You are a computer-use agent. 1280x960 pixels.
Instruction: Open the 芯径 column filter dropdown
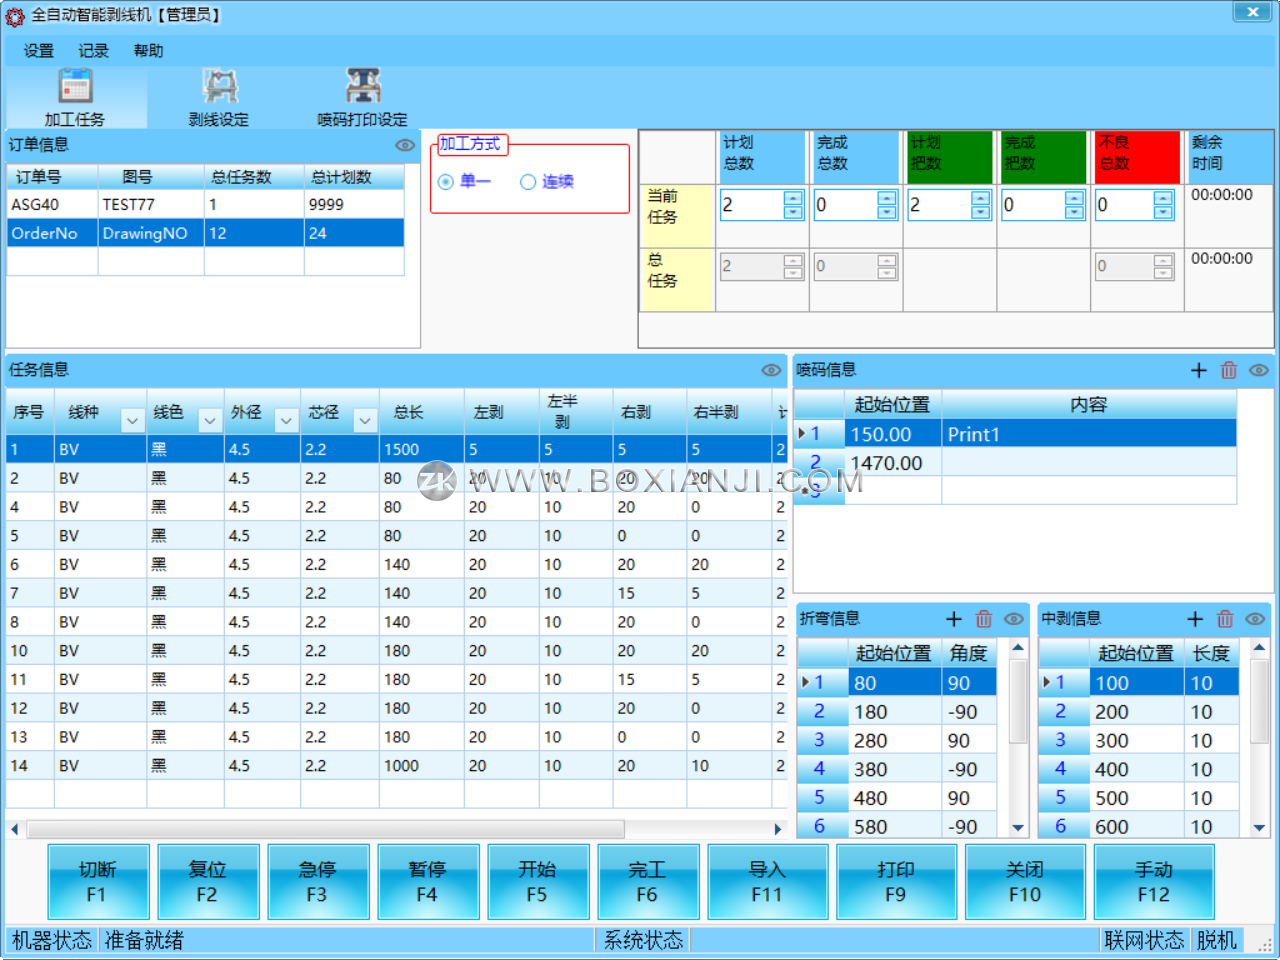pyautogui.click(x=364, y=421)
